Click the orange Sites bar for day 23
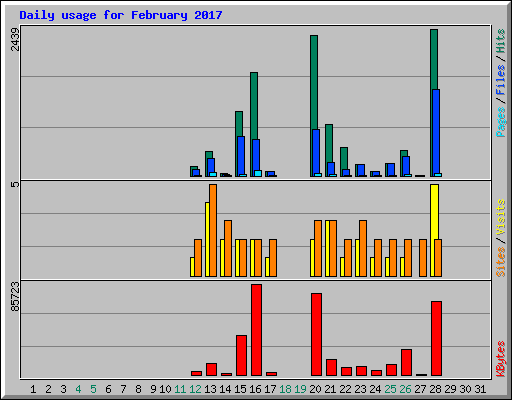The height and width of the screenshot is (400, 512). click(x=363, y=248)
